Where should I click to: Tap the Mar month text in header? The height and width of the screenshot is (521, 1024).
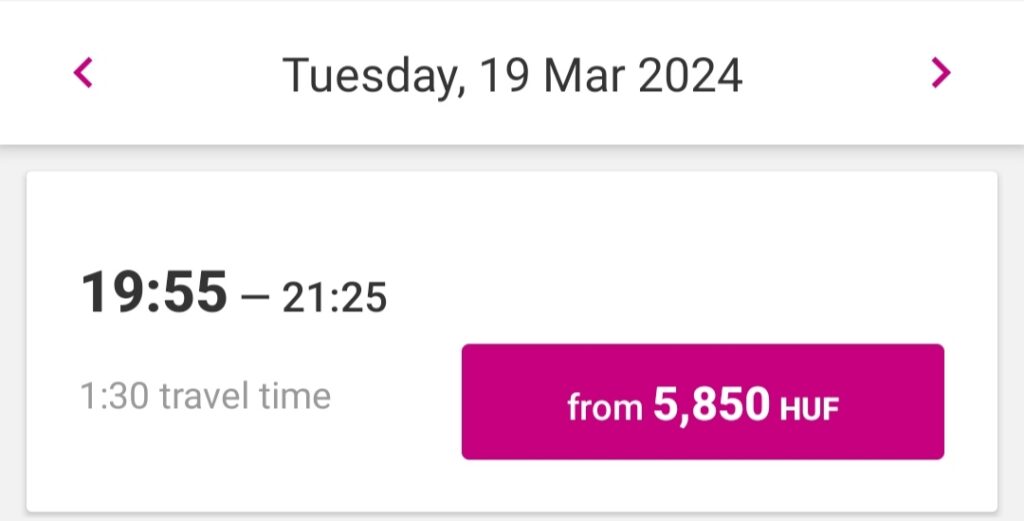pyautogui.click(x=584, y=76)
